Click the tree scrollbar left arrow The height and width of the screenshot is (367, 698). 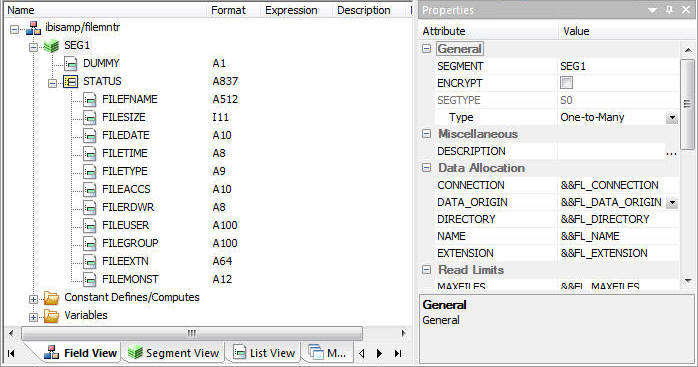coord(12,333)
